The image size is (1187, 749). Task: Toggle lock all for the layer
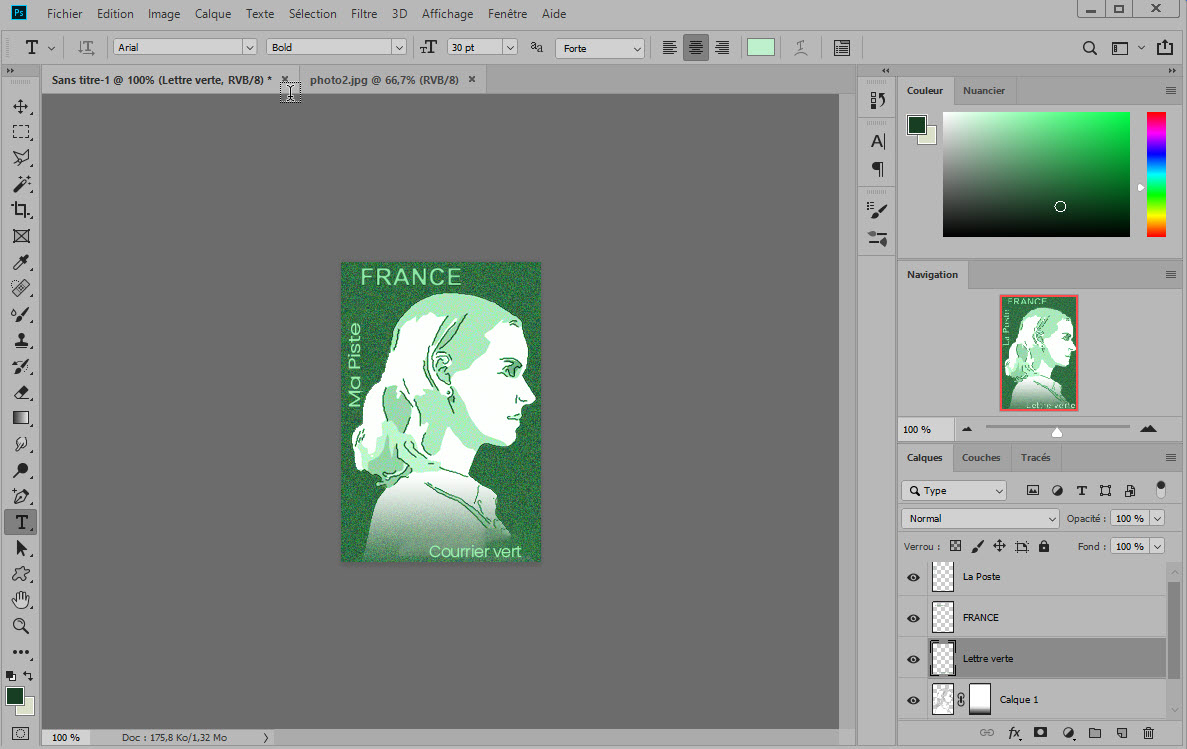(1044, 546)
